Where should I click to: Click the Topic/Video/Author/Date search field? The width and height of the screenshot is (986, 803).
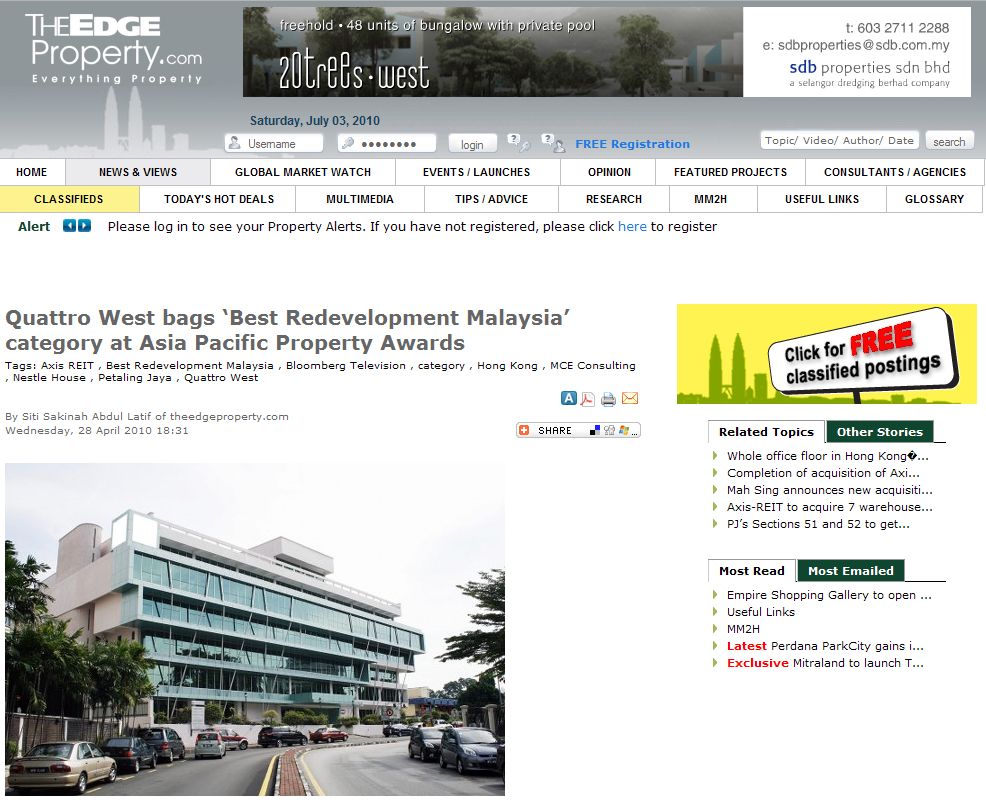pos(839,140)
